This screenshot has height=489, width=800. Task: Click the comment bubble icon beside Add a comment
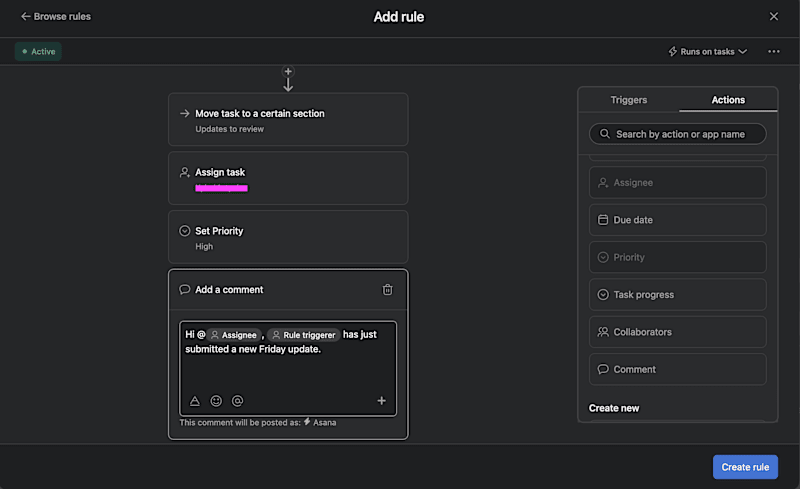184,289
